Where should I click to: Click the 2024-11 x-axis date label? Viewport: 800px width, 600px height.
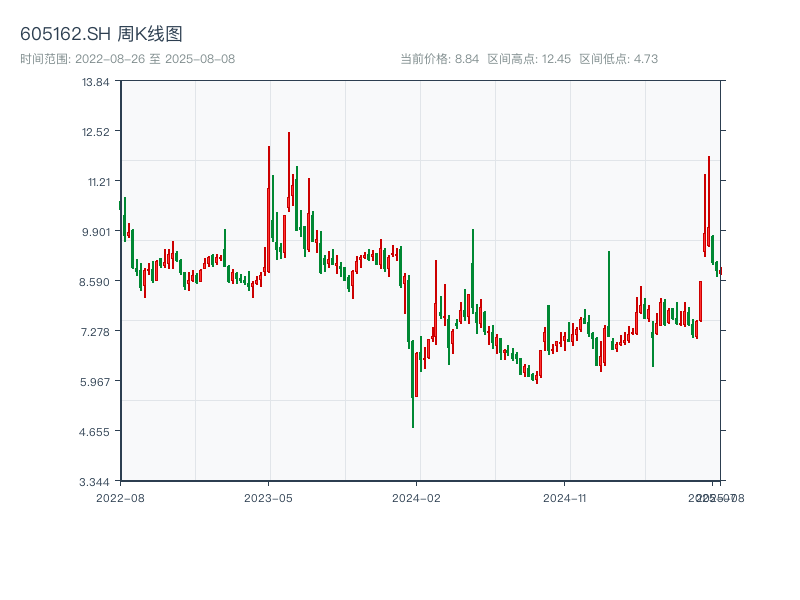564,497
